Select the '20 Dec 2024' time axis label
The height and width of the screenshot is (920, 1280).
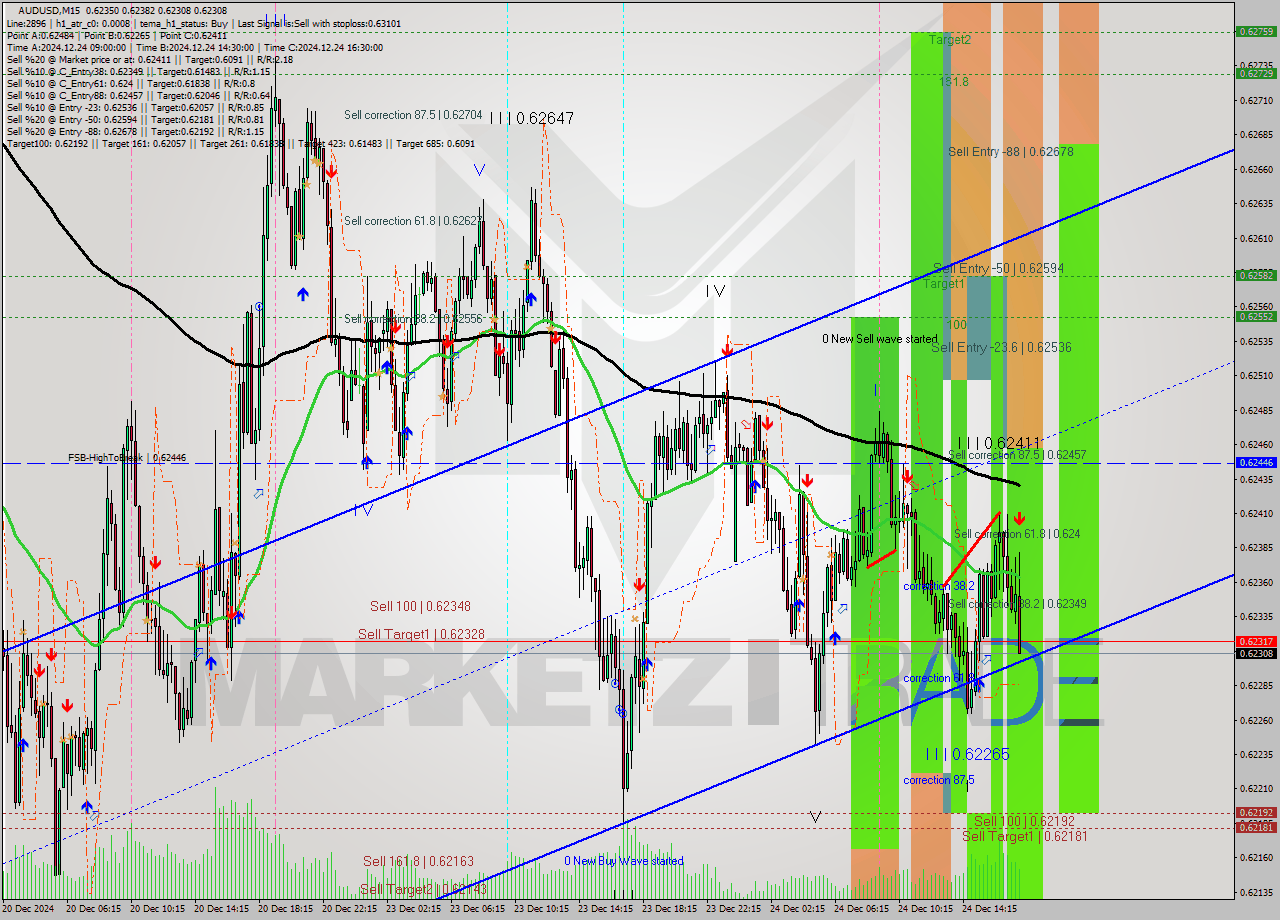[29, 909]
